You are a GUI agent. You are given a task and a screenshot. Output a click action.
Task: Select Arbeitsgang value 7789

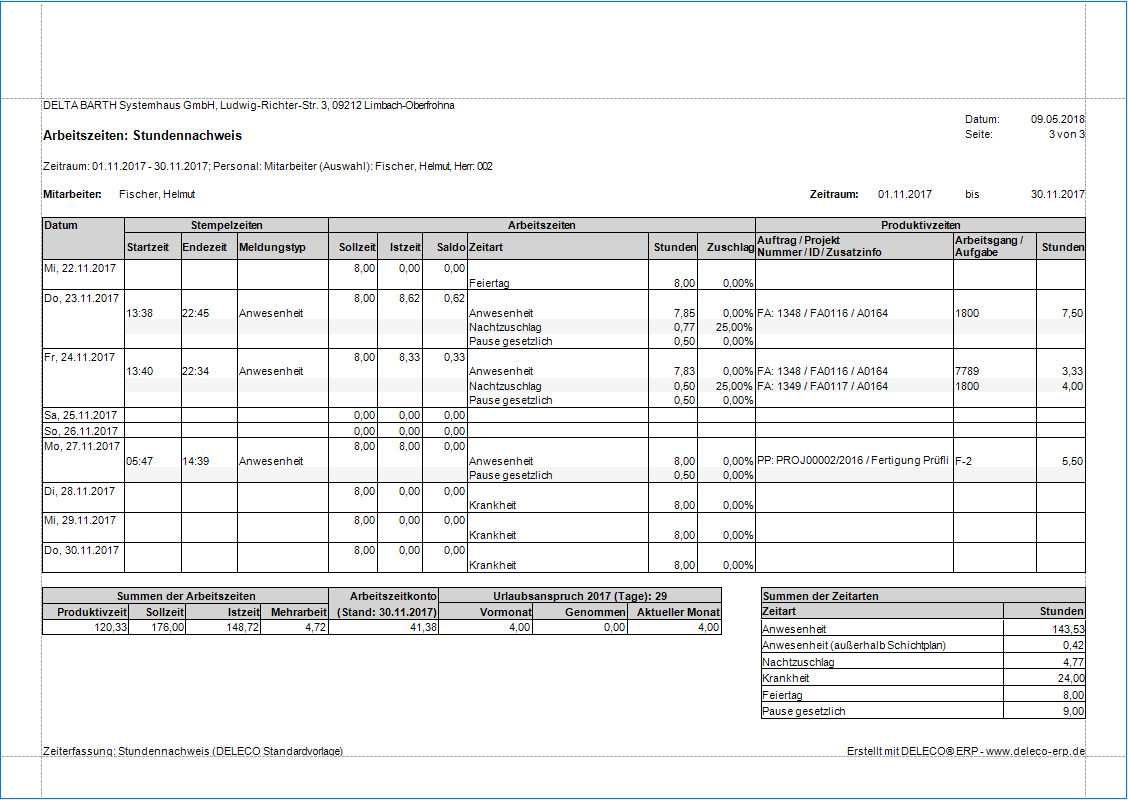coord(968,371)
